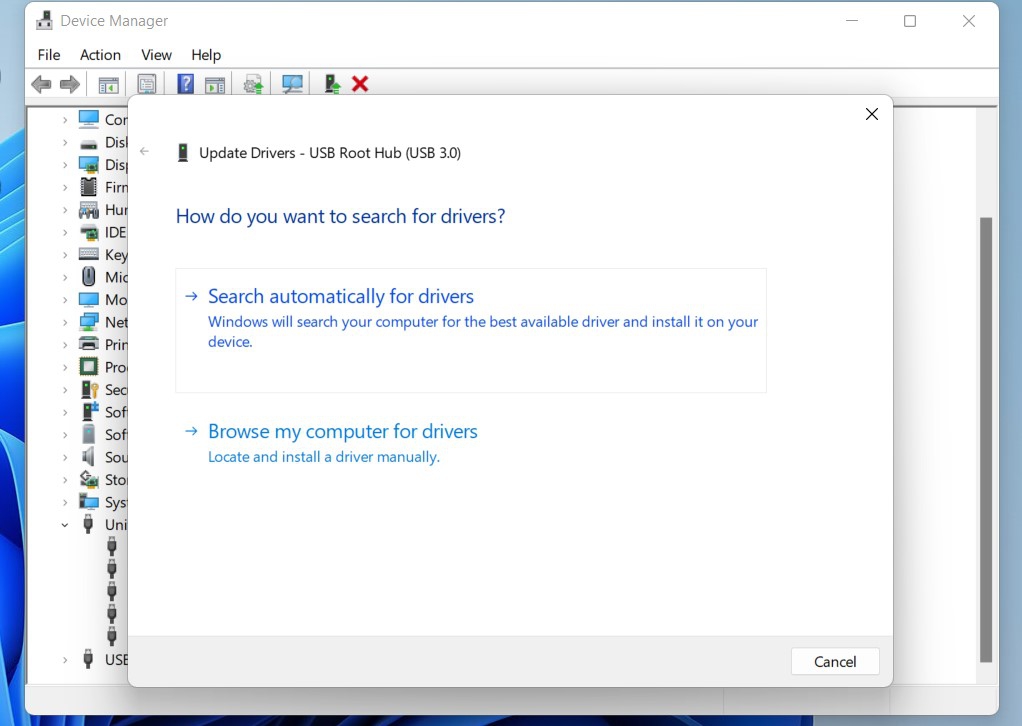The height and width of the screenshot is (726, 1022).
Task: Select the 'IDE' tree row text
Action: click(115, 232)
